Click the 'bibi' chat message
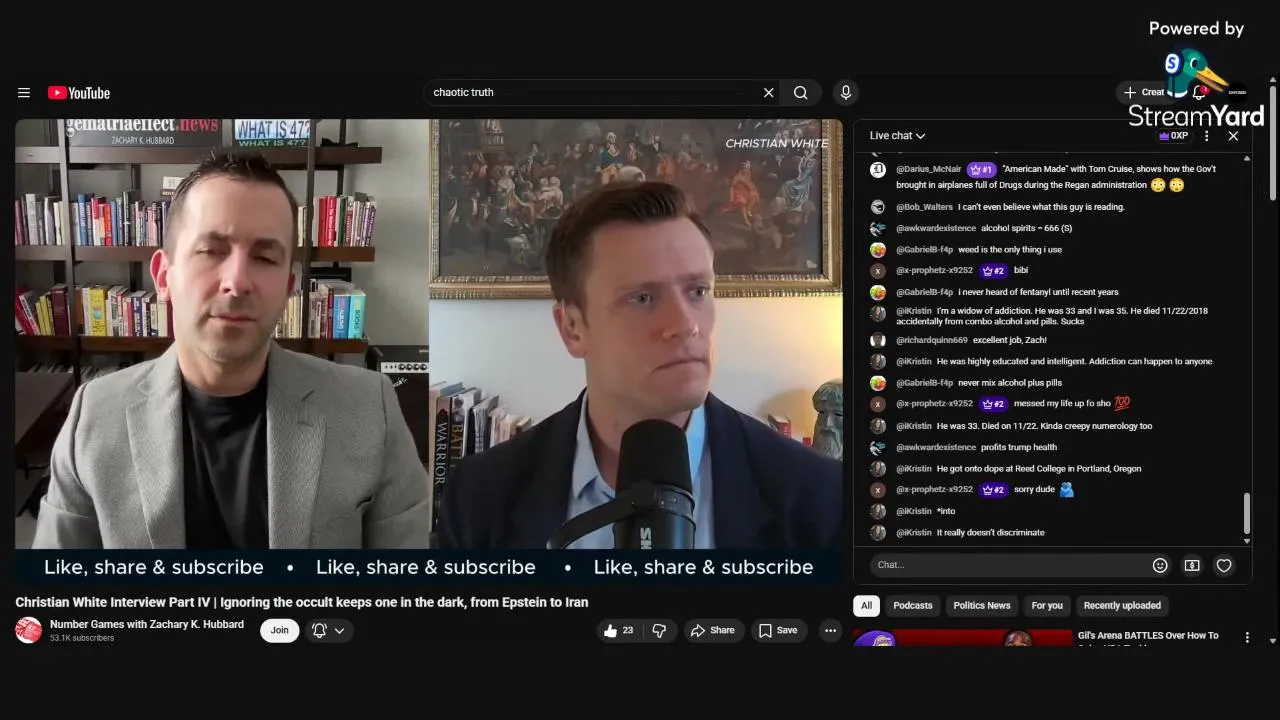 [x=1021, y=271]
